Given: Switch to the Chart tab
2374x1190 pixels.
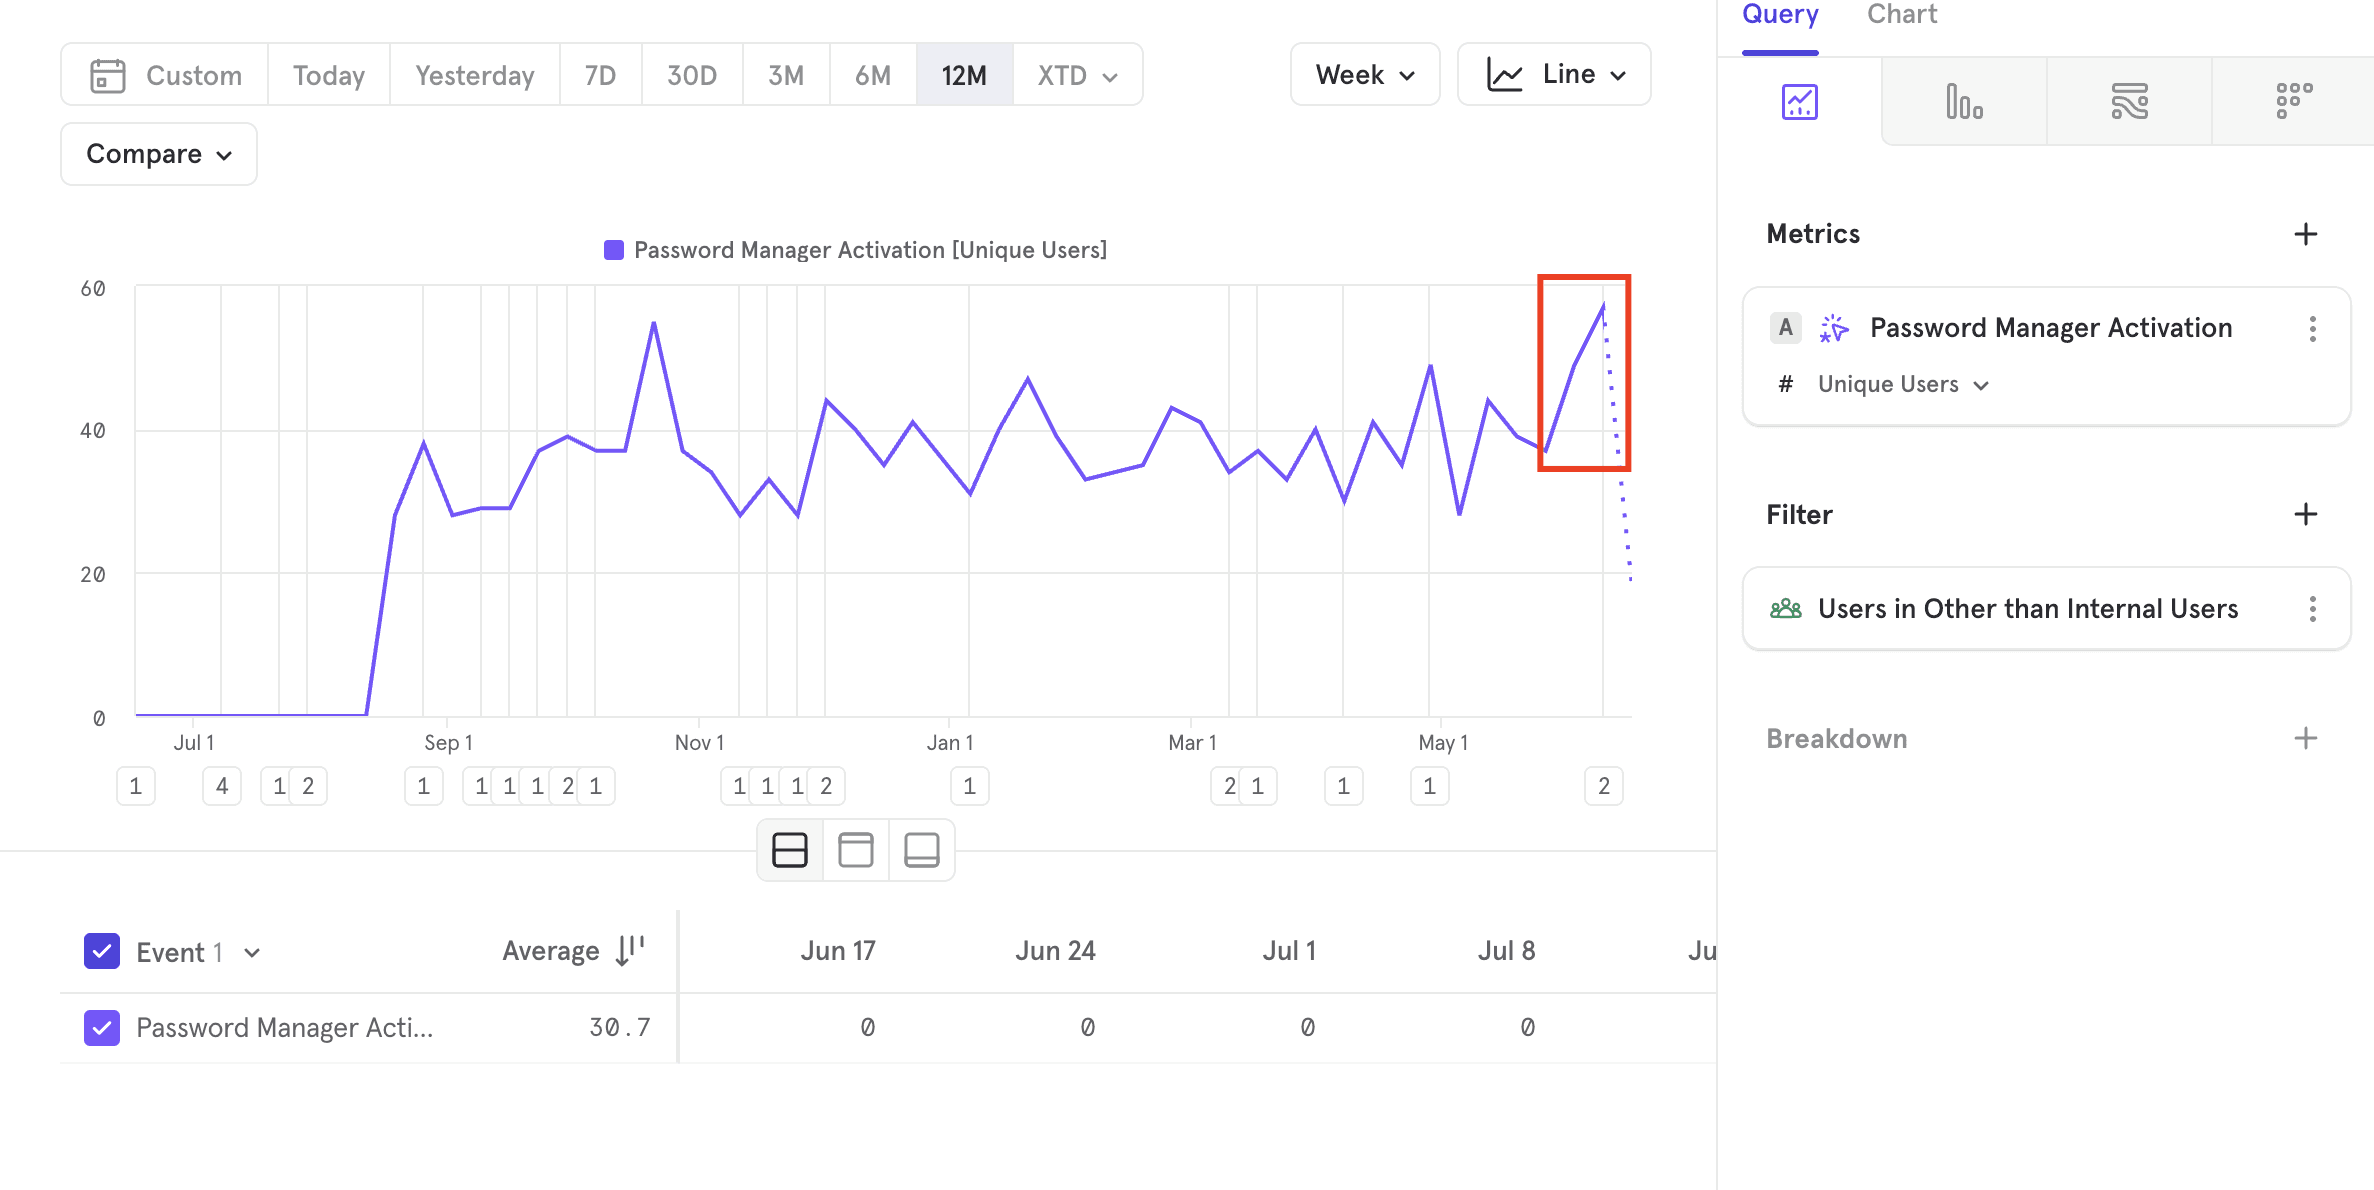Looking at the screenshot, I should [x=1902, y=15].
